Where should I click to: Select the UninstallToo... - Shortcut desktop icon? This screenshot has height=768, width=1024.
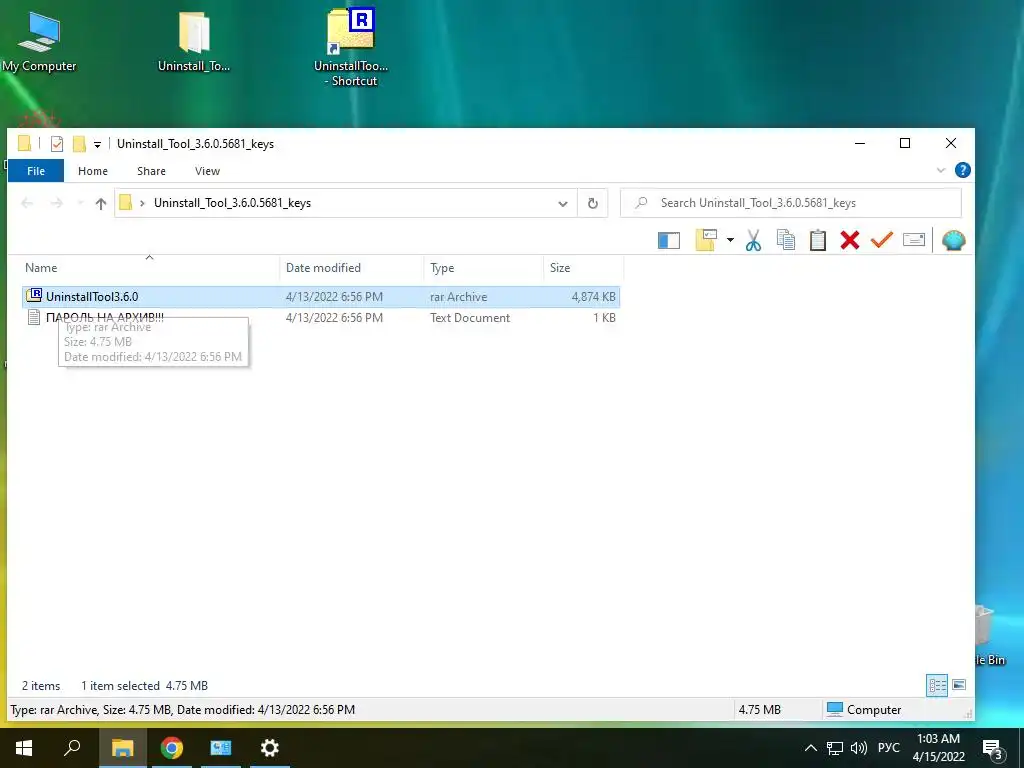(351, 47)
